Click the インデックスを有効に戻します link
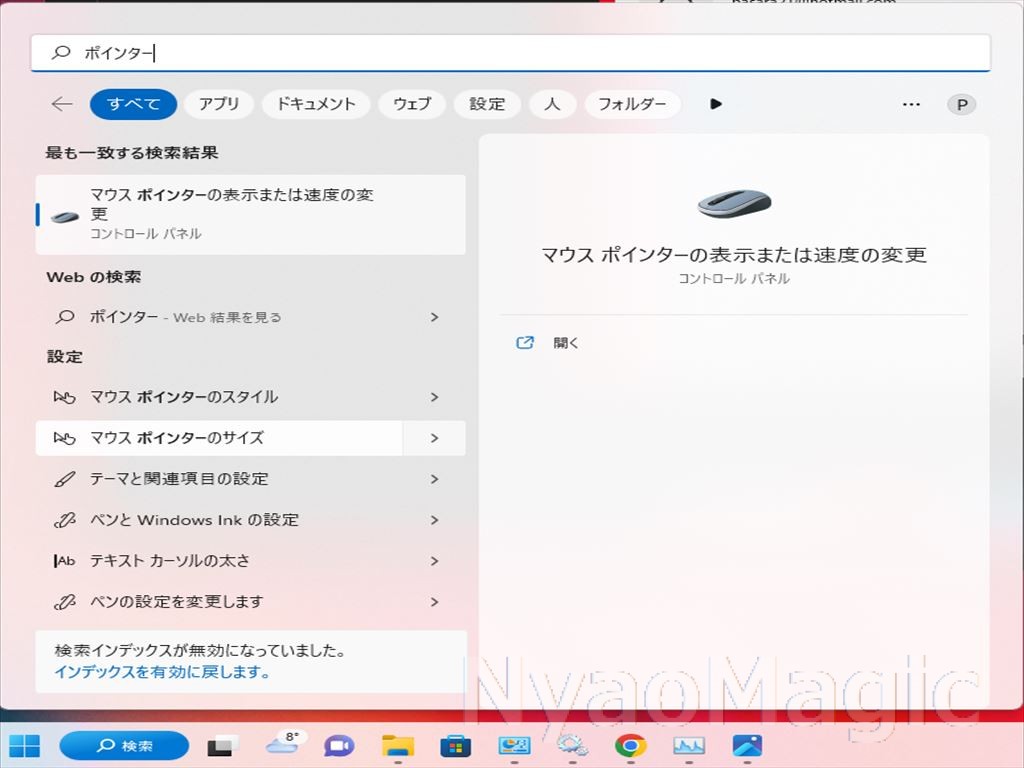This screenshot has height=768, width=1024. (161, 672)
